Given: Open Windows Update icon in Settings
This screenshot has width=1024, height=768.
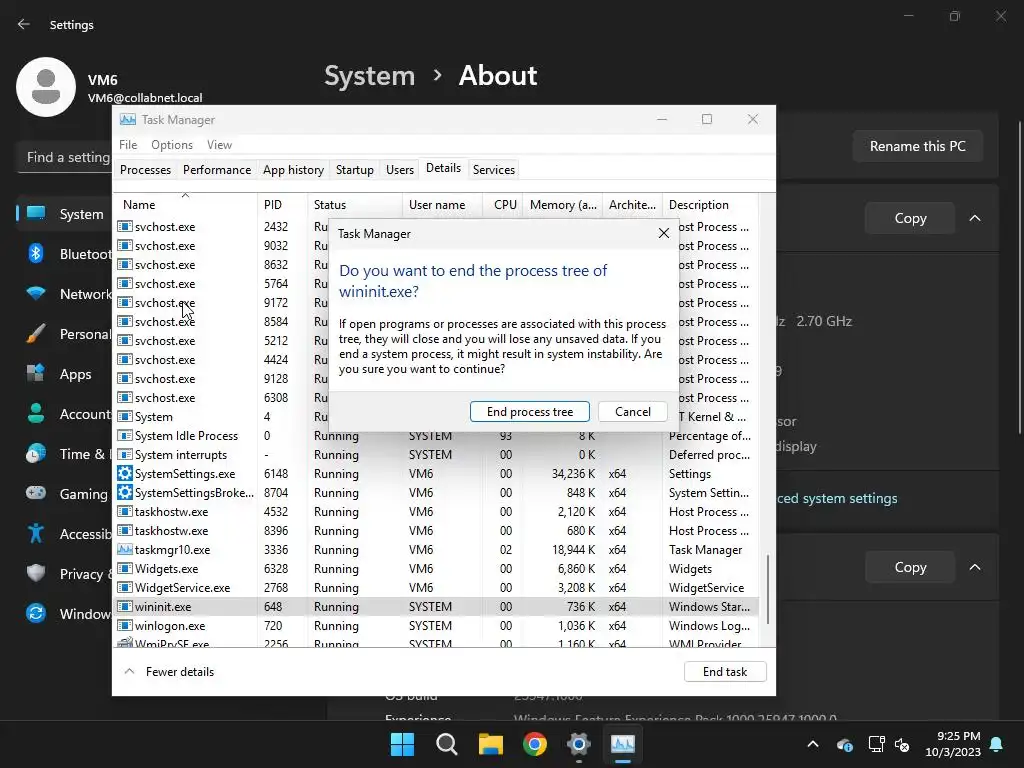Looking at the screenshot, I should 36,613.
